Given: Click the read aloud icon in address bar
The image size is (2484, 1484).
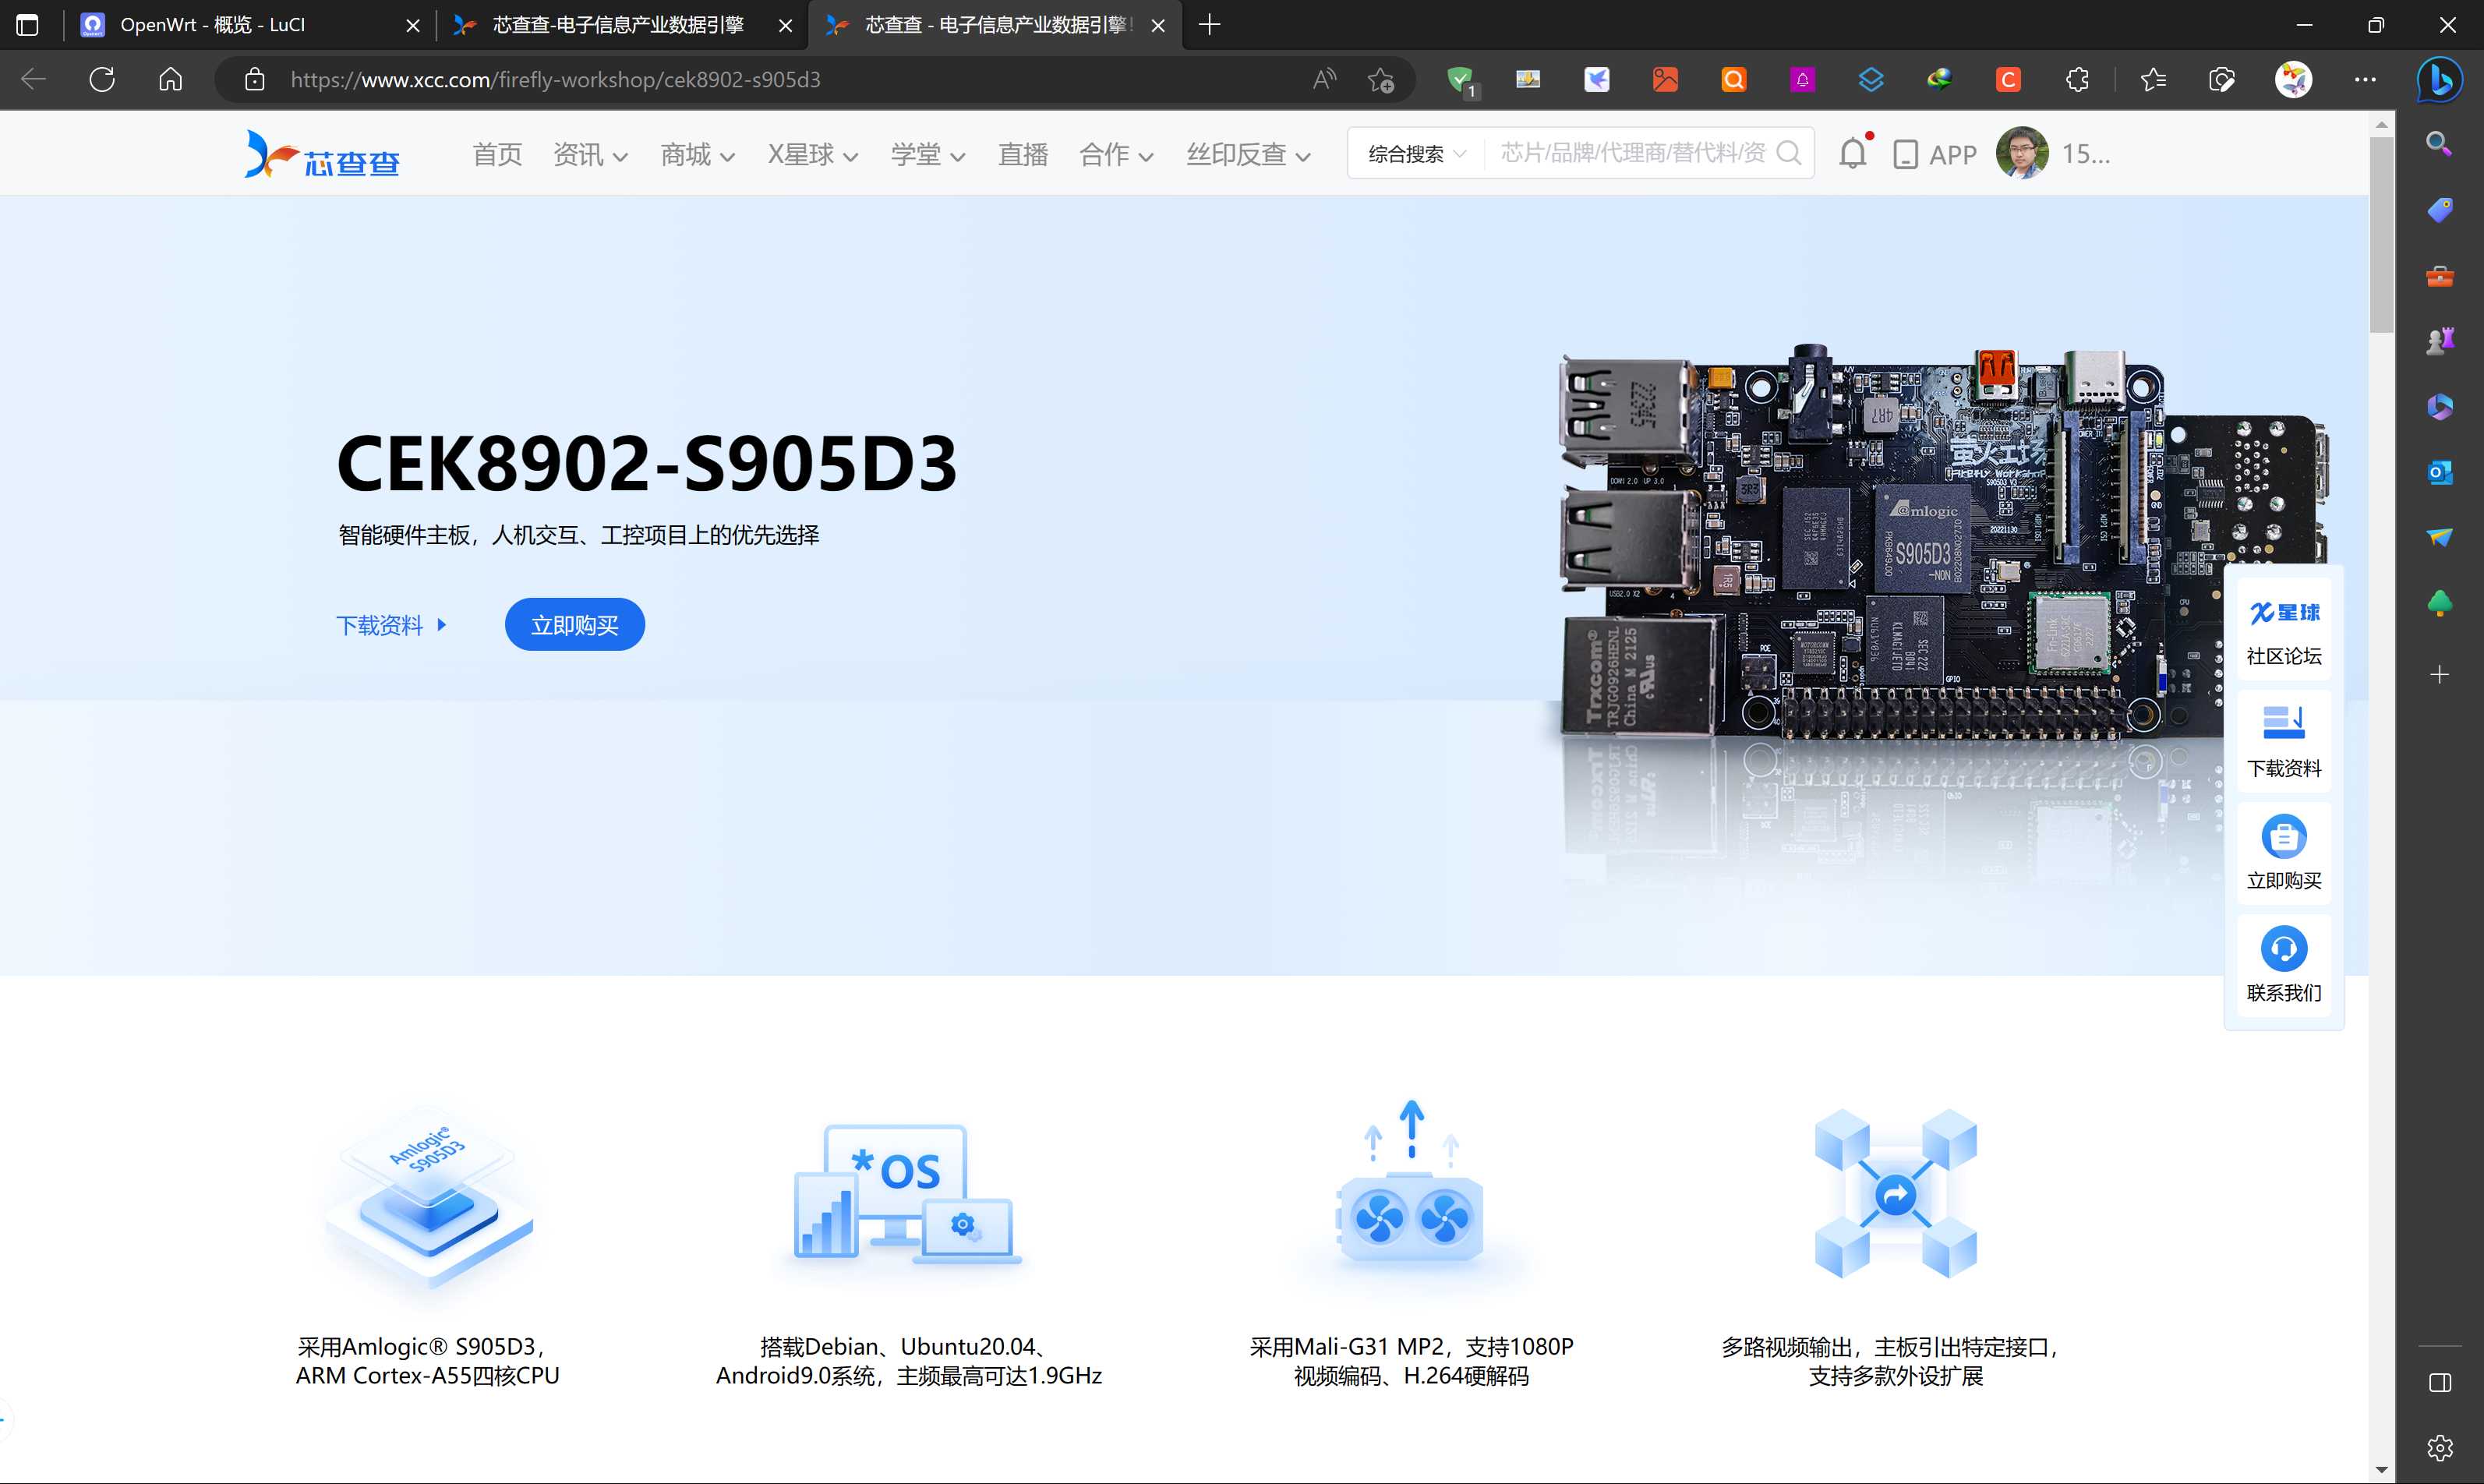Looking at the screenshot, I should pos(1324,79).
